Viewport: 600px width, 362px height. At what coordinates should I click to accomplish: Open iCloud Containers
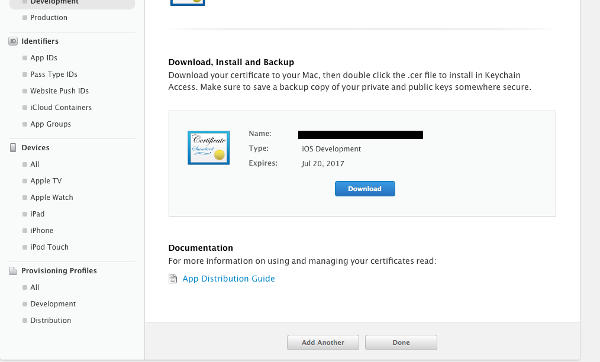click(x=61, y=108)
